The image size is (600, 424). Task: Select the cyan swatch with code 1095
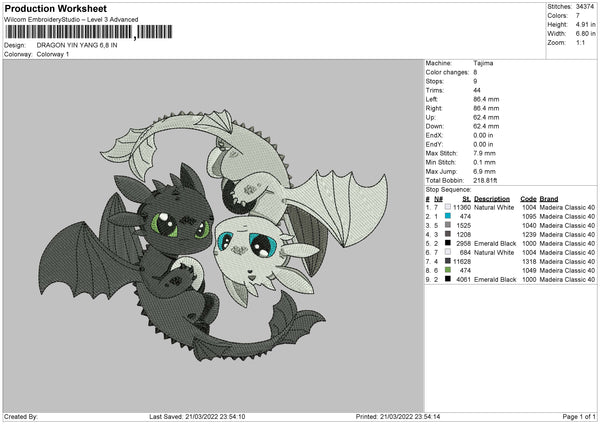pos(448,216)
